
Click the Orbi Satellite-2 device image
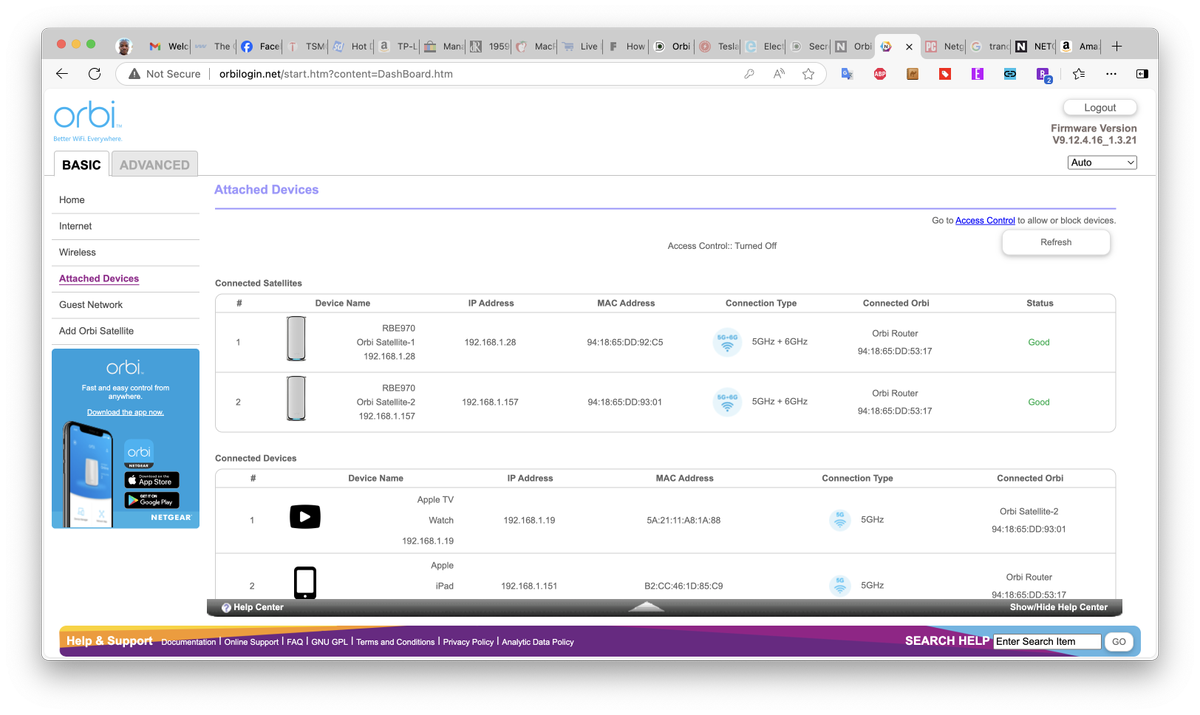pyautogui.click(x=296, y=398)
